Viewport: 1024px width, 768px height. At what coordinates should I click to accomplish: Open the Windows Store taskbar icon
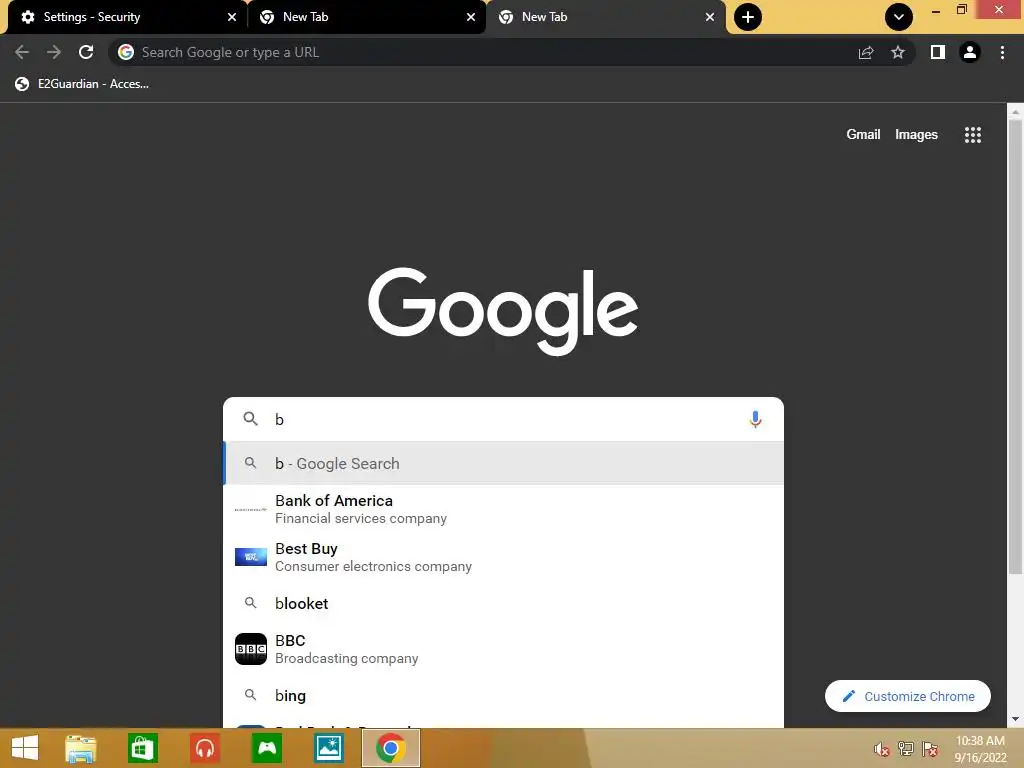tap(142, 748)
